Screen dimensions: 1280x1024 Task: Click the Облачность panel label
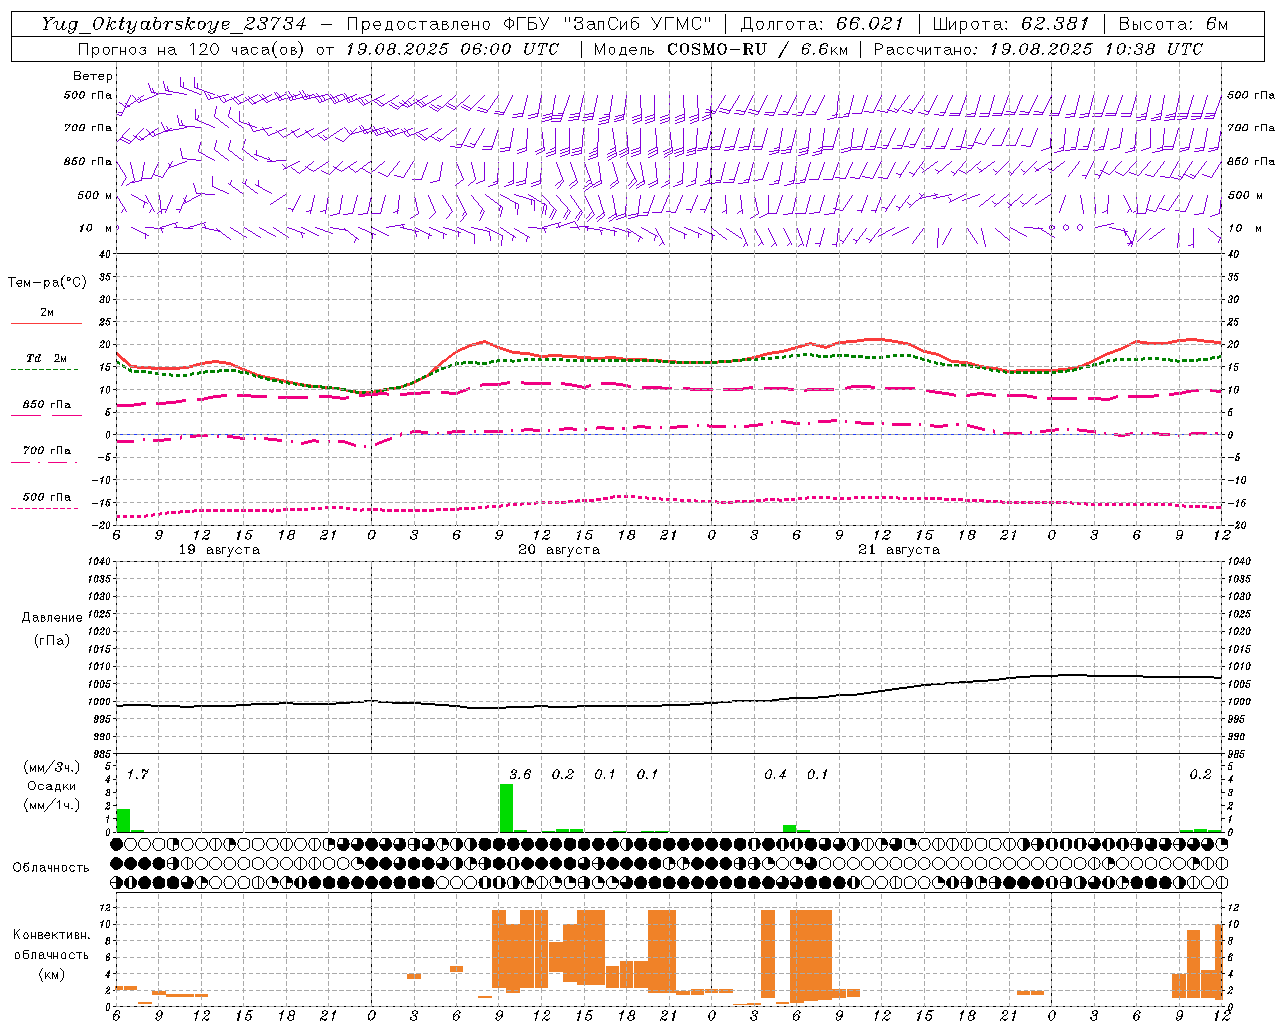coord(51,867)
